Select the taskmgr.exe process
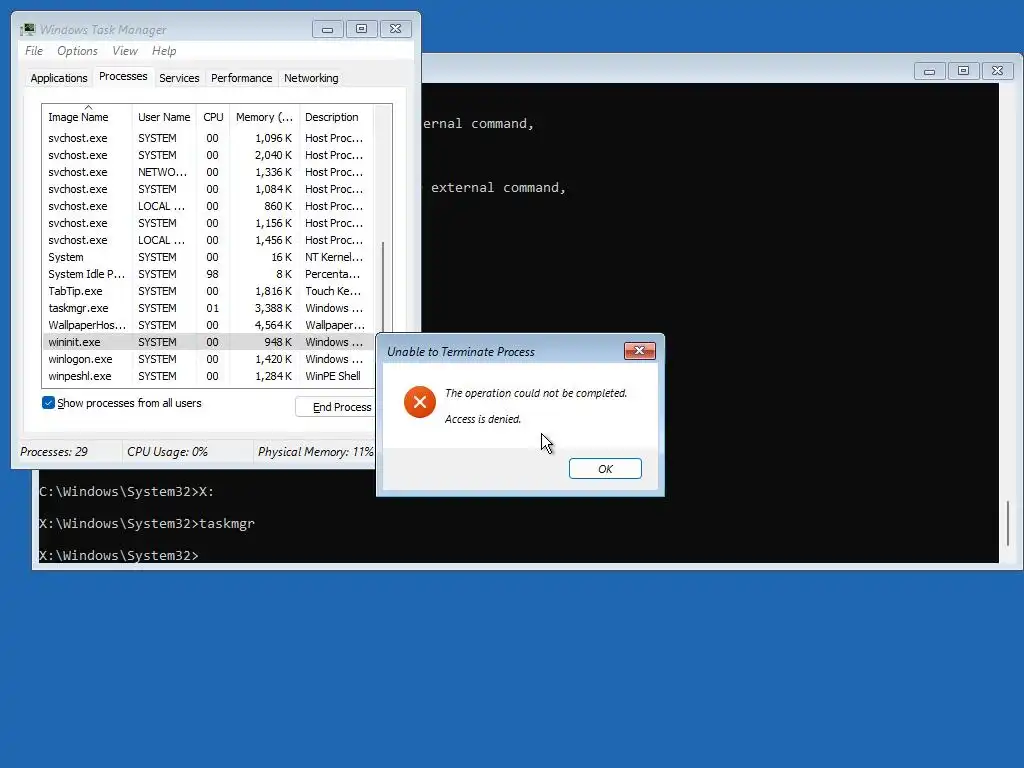1024x768 pixels. [209, 308]
